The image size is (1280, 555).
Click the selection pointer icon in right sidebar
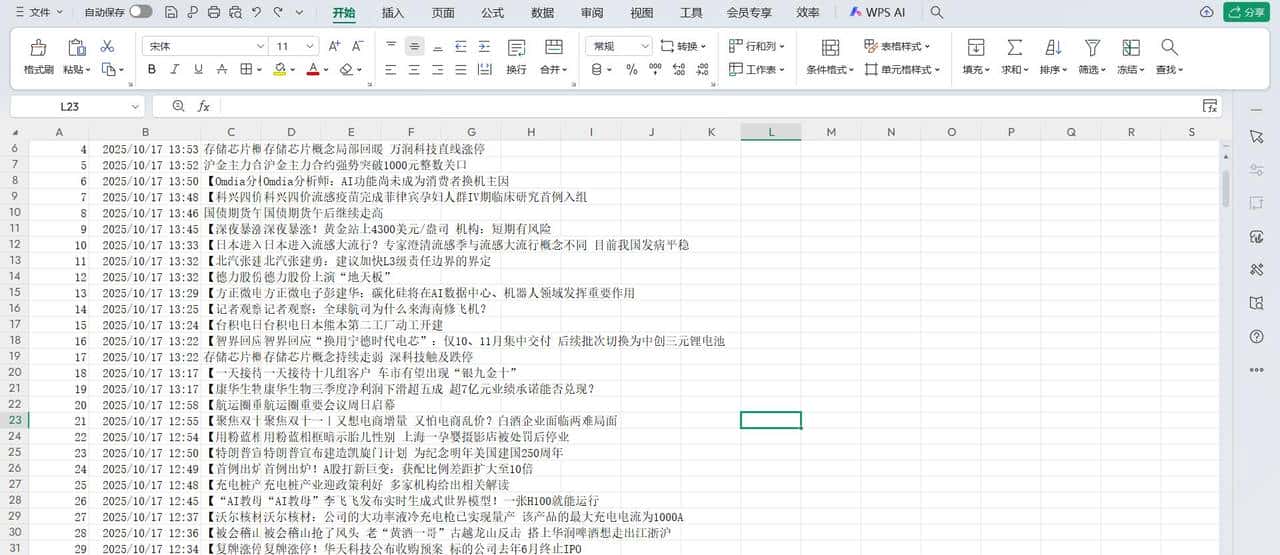[x=1257, y=135]
